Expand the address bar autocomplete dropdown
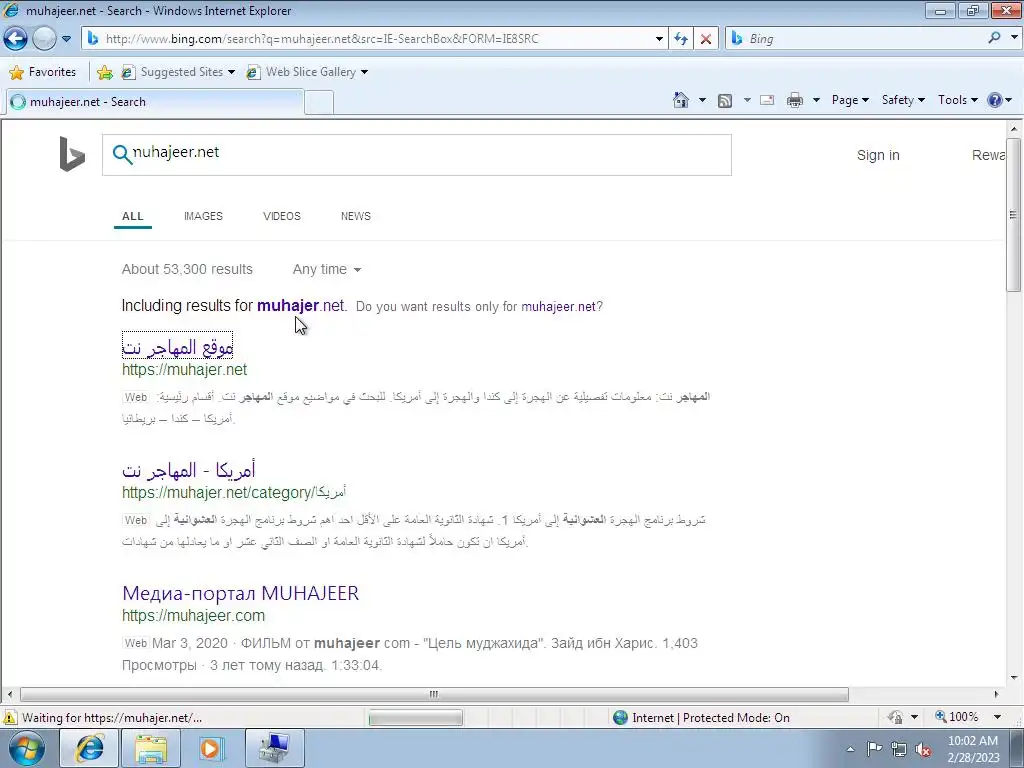Image resolution: width=1024 pixels, height=768 pixels. (659, 39)
